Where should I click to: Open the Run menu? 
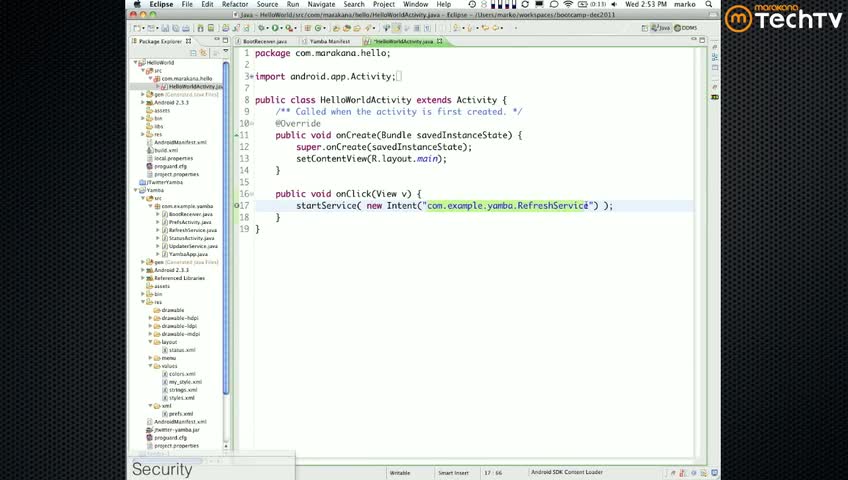(x=293, y=4)
